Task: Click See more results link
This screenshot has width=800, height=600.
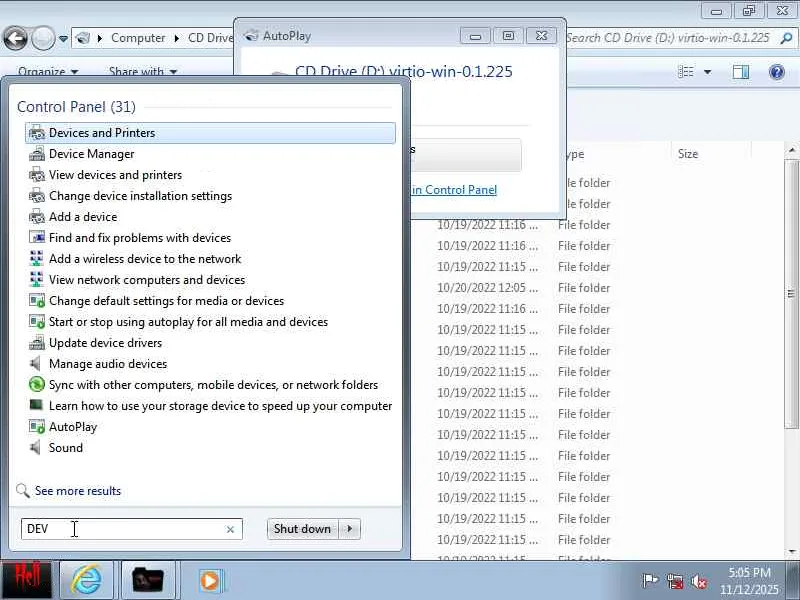Action: coord(78,491)
